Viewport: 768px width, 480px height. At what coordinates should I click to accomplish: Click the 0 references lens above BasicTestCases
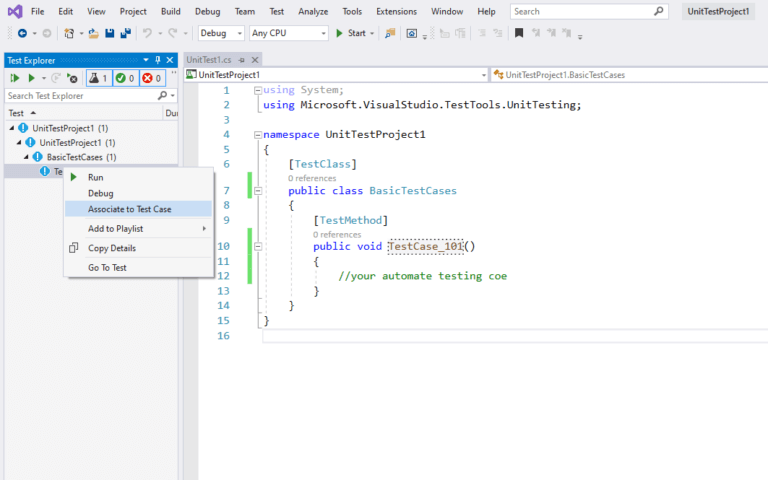[312, 178]
